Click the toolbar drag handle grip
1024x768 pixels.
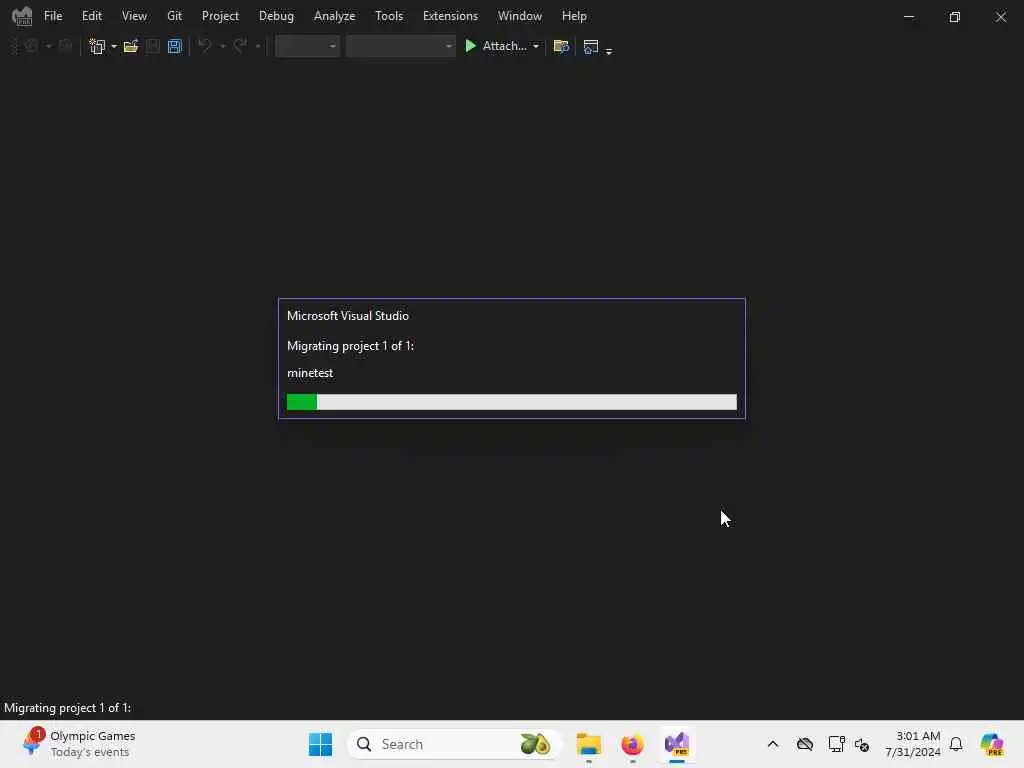[14, 46]
